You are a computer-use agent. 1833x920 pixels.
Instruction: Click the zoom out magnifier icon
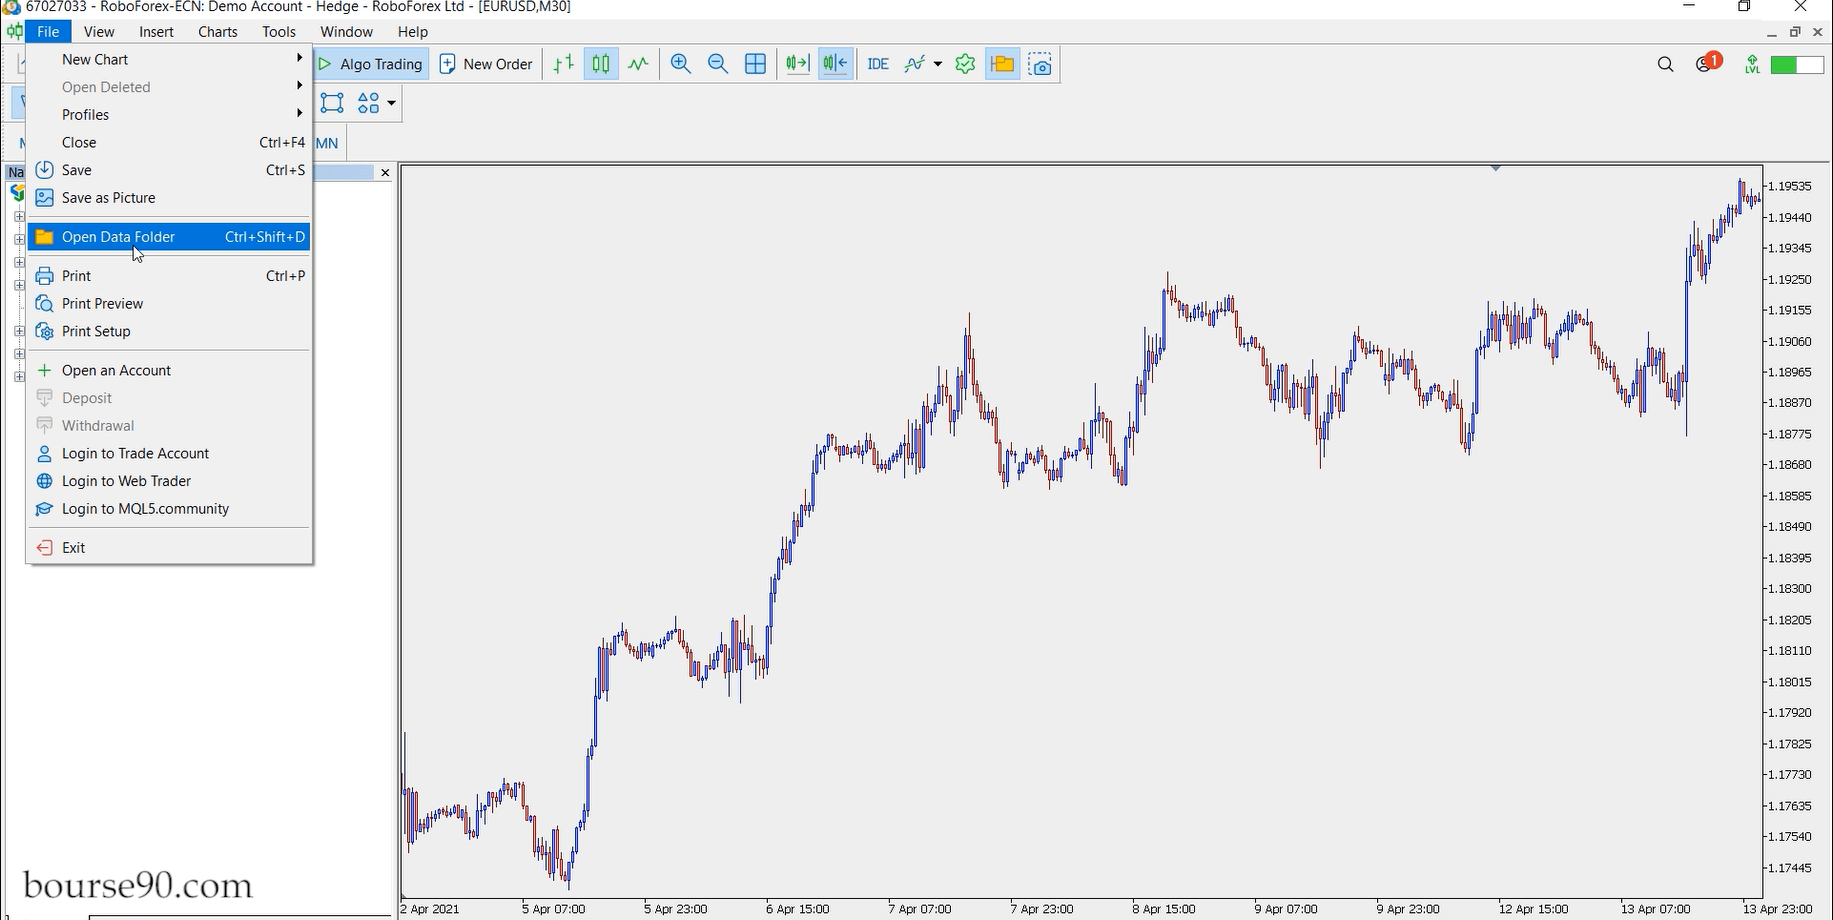click(x=718, y=64)
